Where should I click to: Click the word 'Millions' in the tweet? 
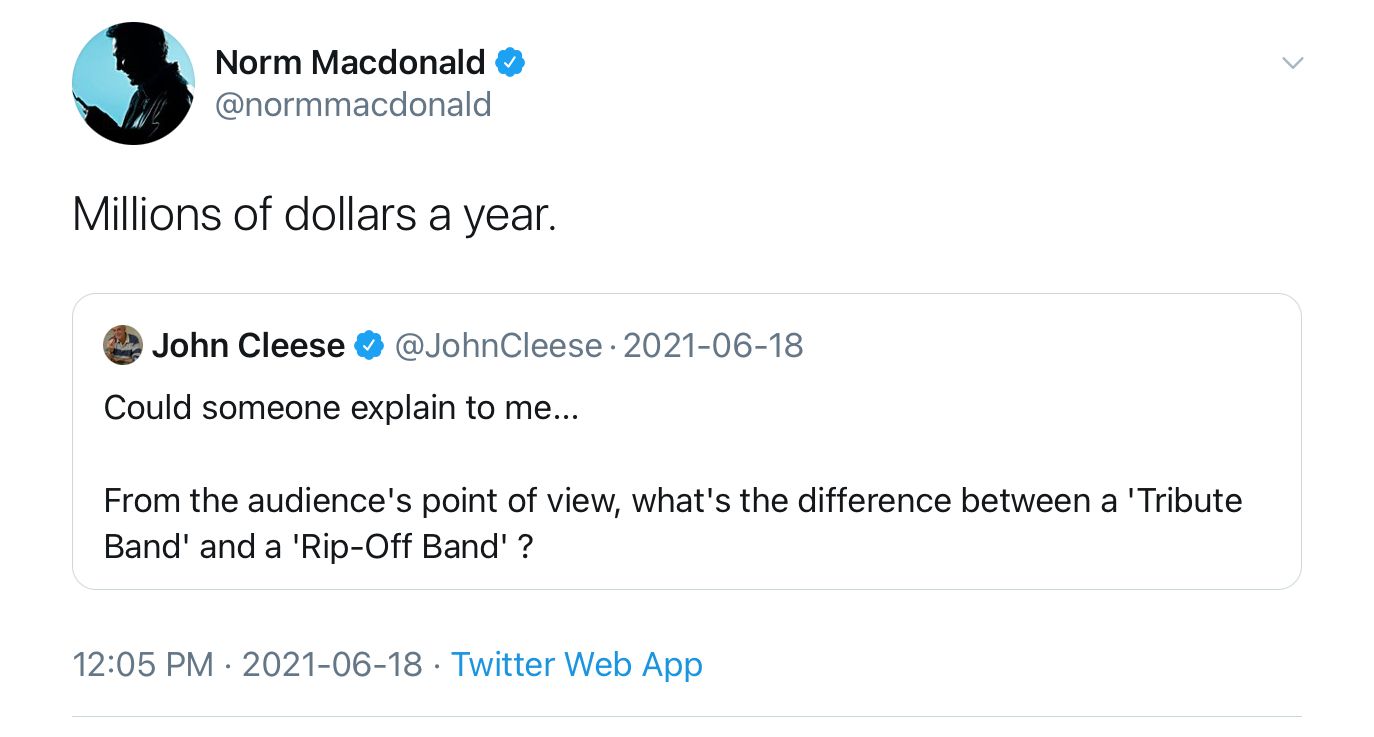tap(145, 213)
